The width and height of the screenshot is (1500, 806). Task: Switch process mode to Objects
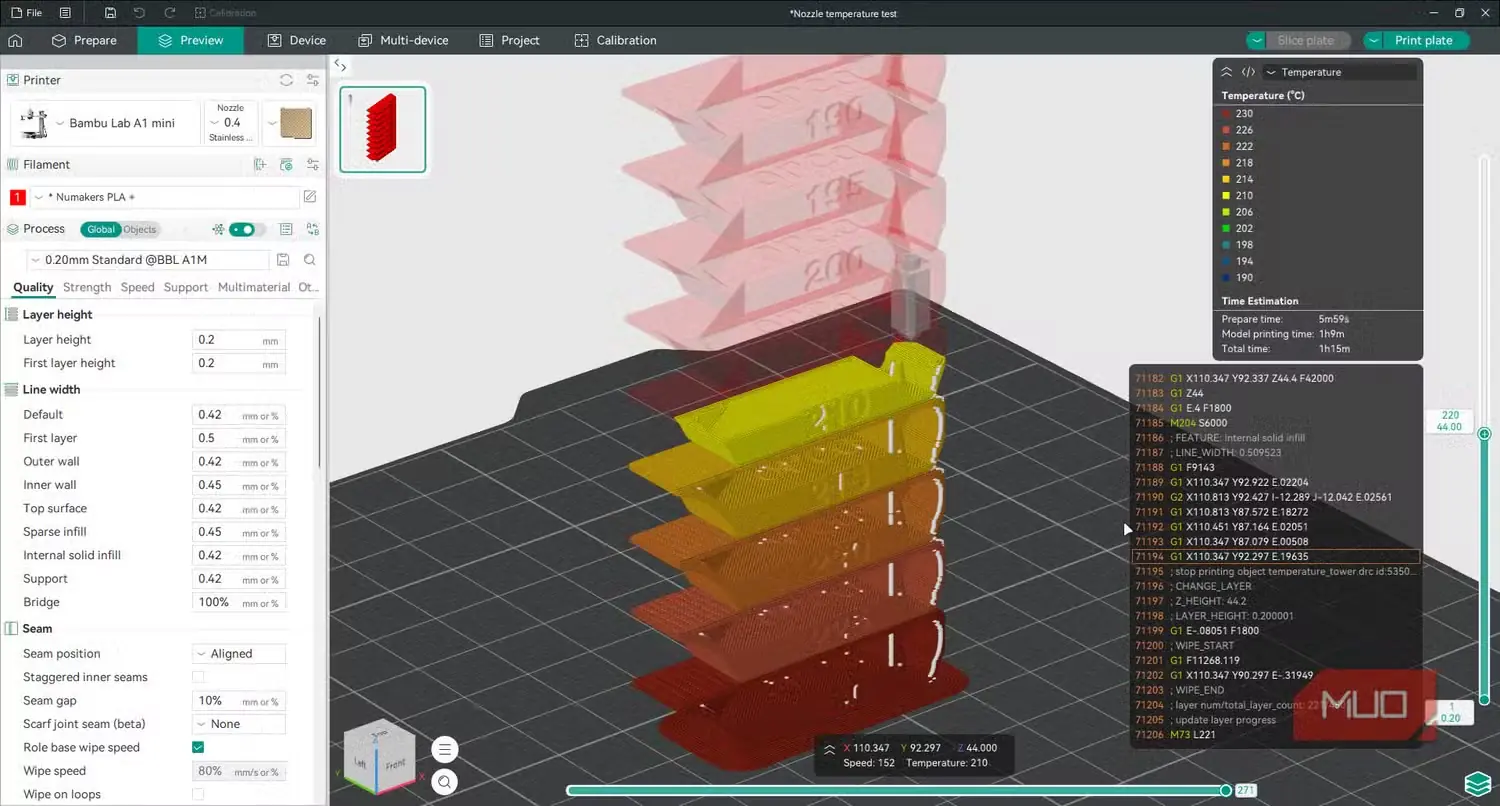[x=139, y=229]
